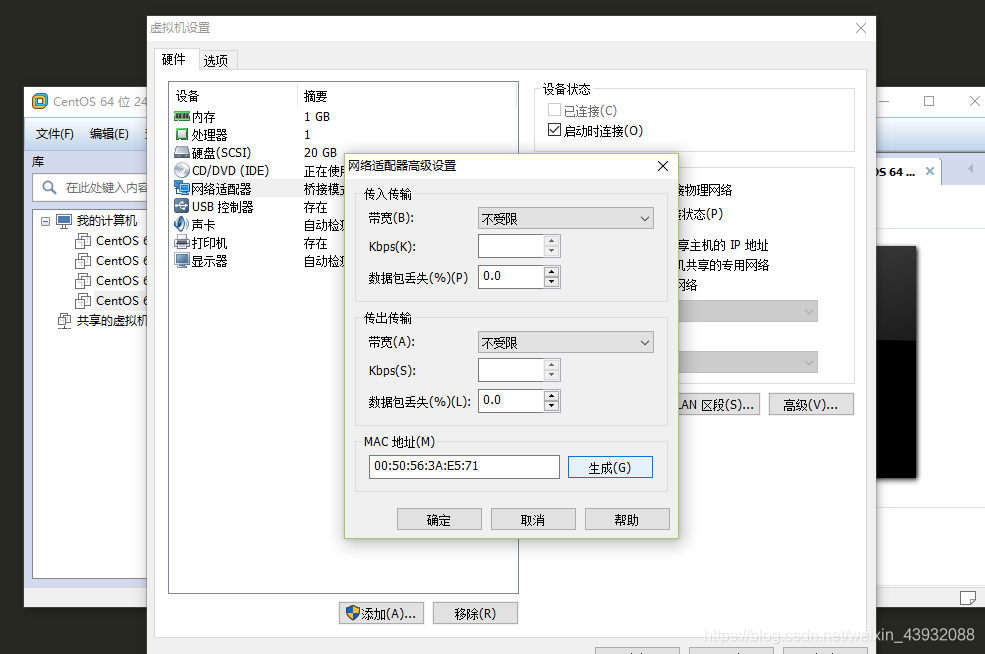Click the incoming Kbps(K) input field

[x=511, y=246]
